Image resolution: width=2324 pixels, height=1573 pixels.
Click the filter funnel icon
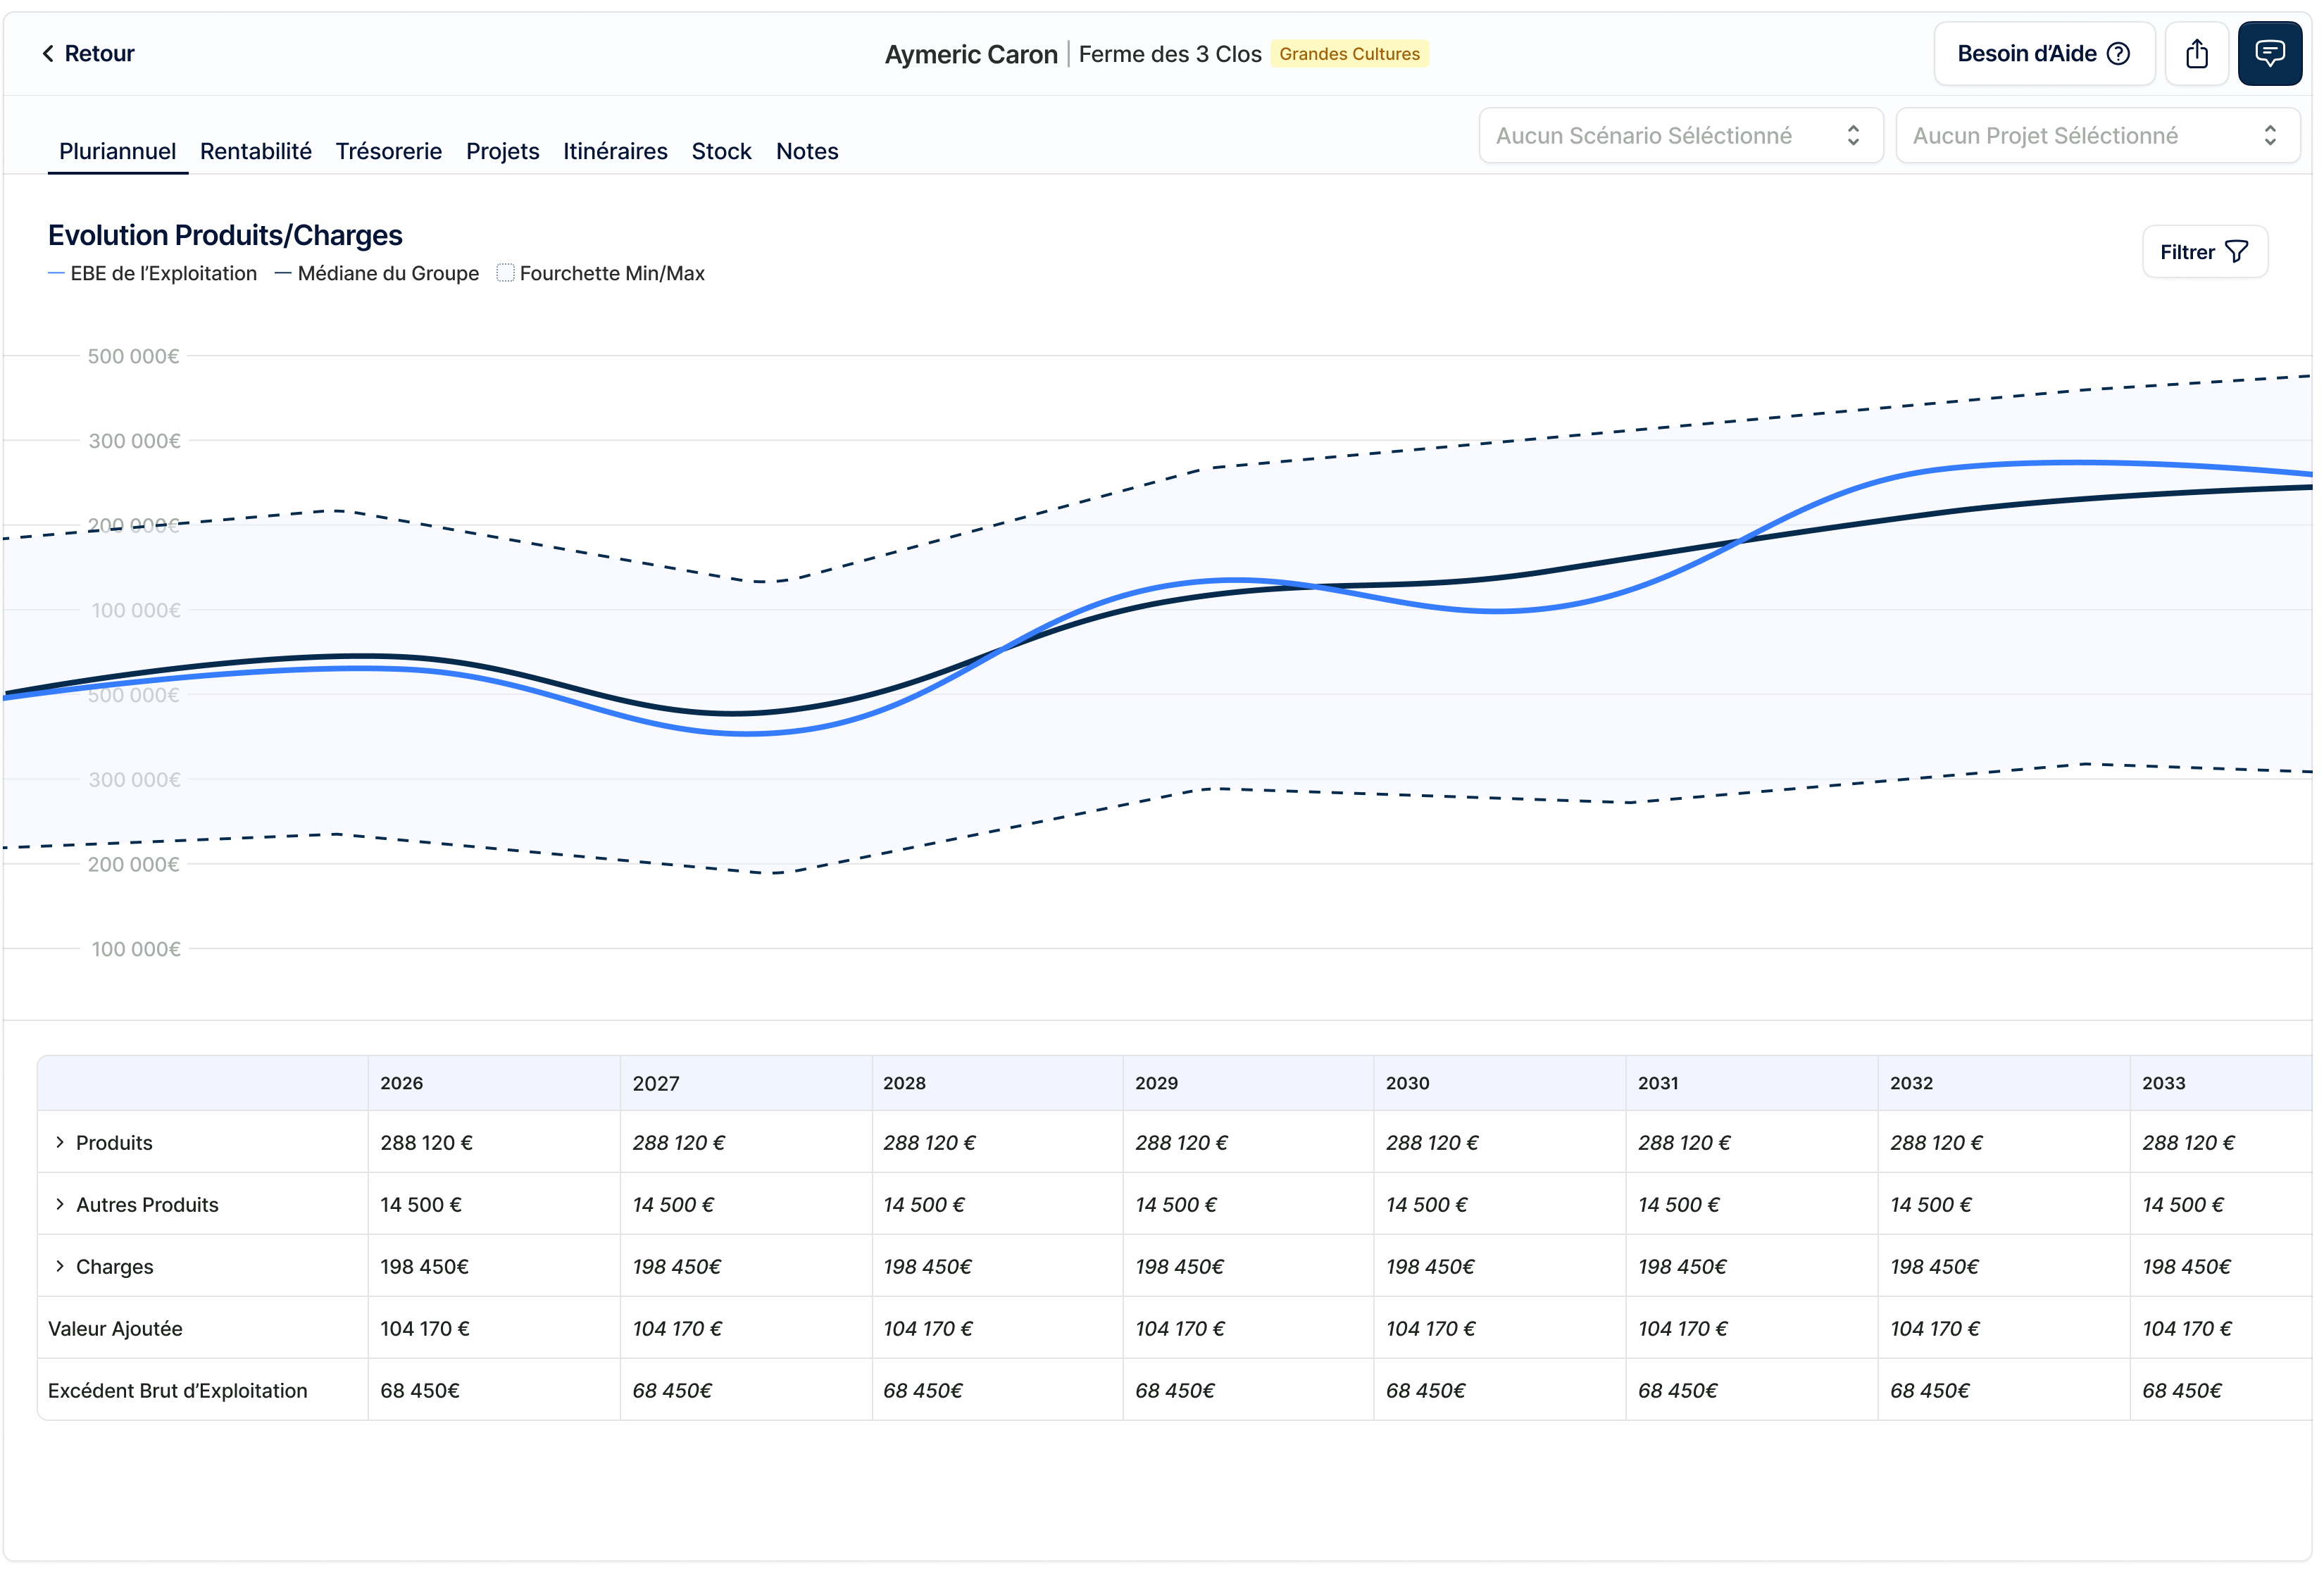click(x=2237, y=252)
